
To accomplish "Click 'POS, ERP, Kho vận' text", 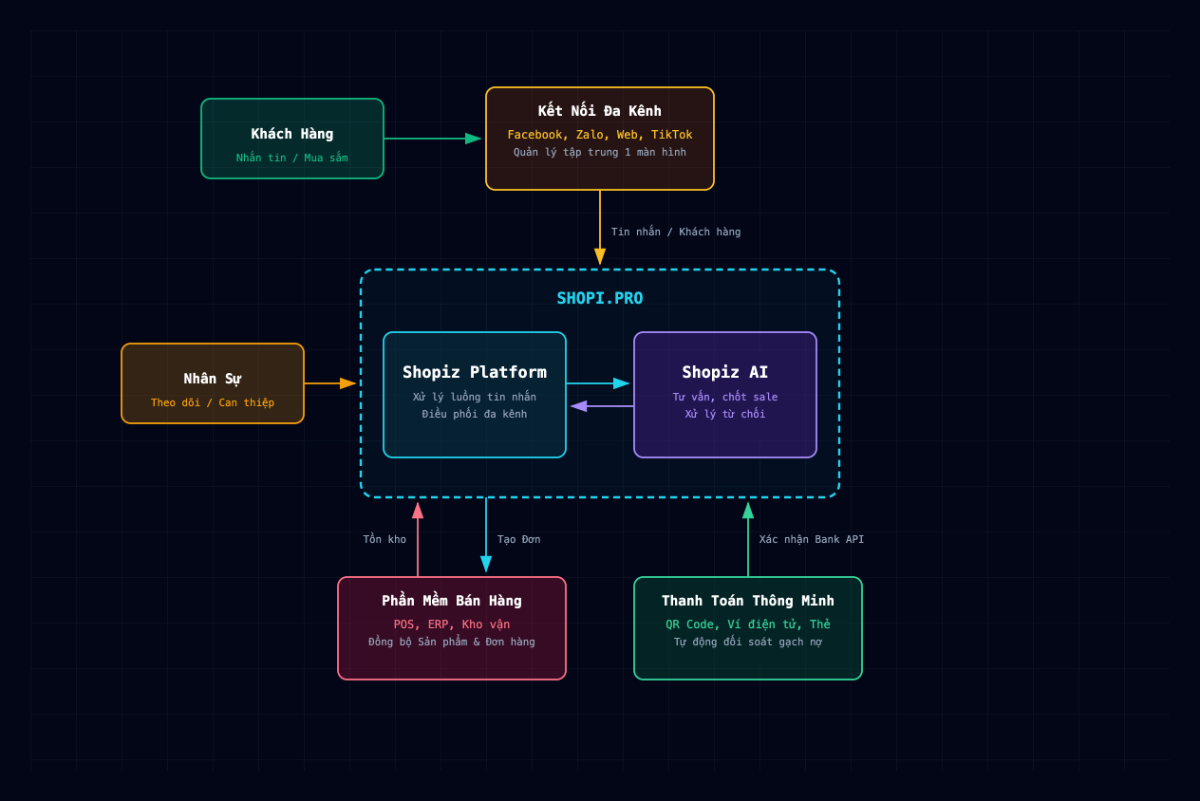I will coord(452,625).
